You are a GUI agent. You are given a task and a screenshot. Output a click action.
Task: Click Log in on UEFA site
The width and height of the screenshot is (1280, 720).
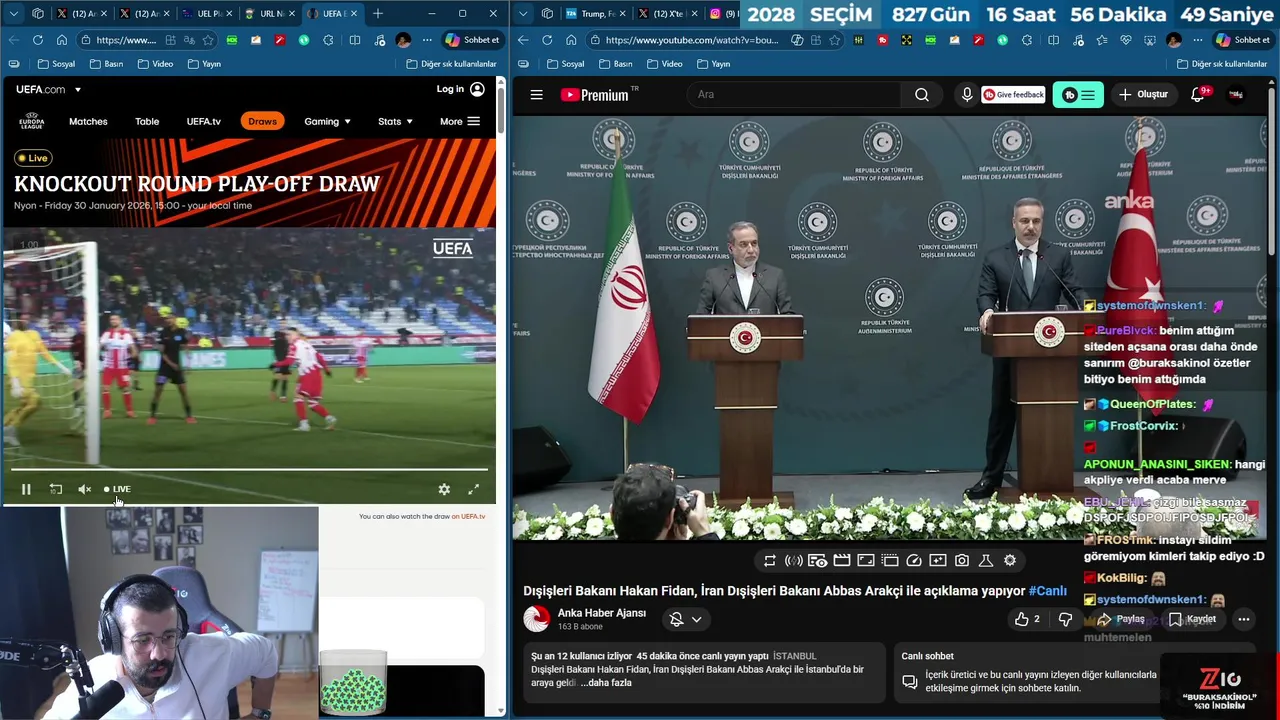point(460,89)
